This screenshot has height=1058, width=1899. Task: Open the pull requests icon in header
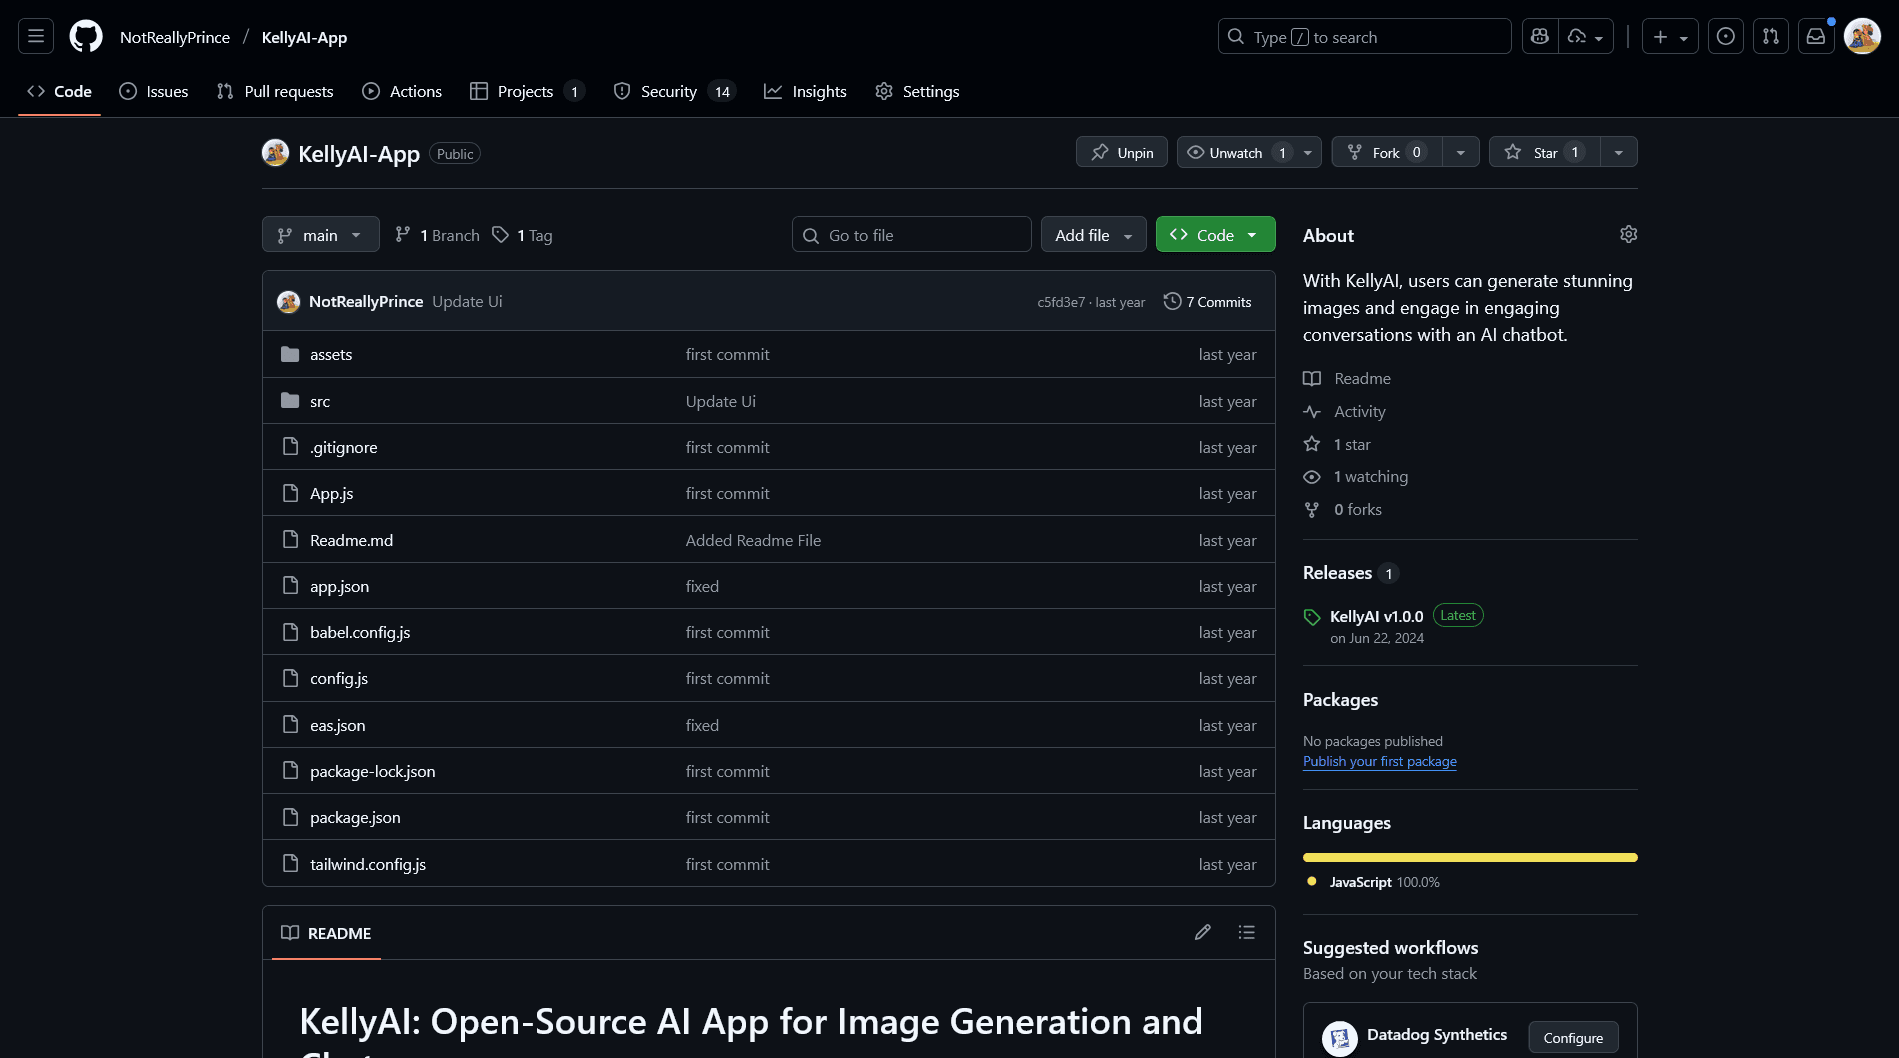click(x=1770, y=37)
